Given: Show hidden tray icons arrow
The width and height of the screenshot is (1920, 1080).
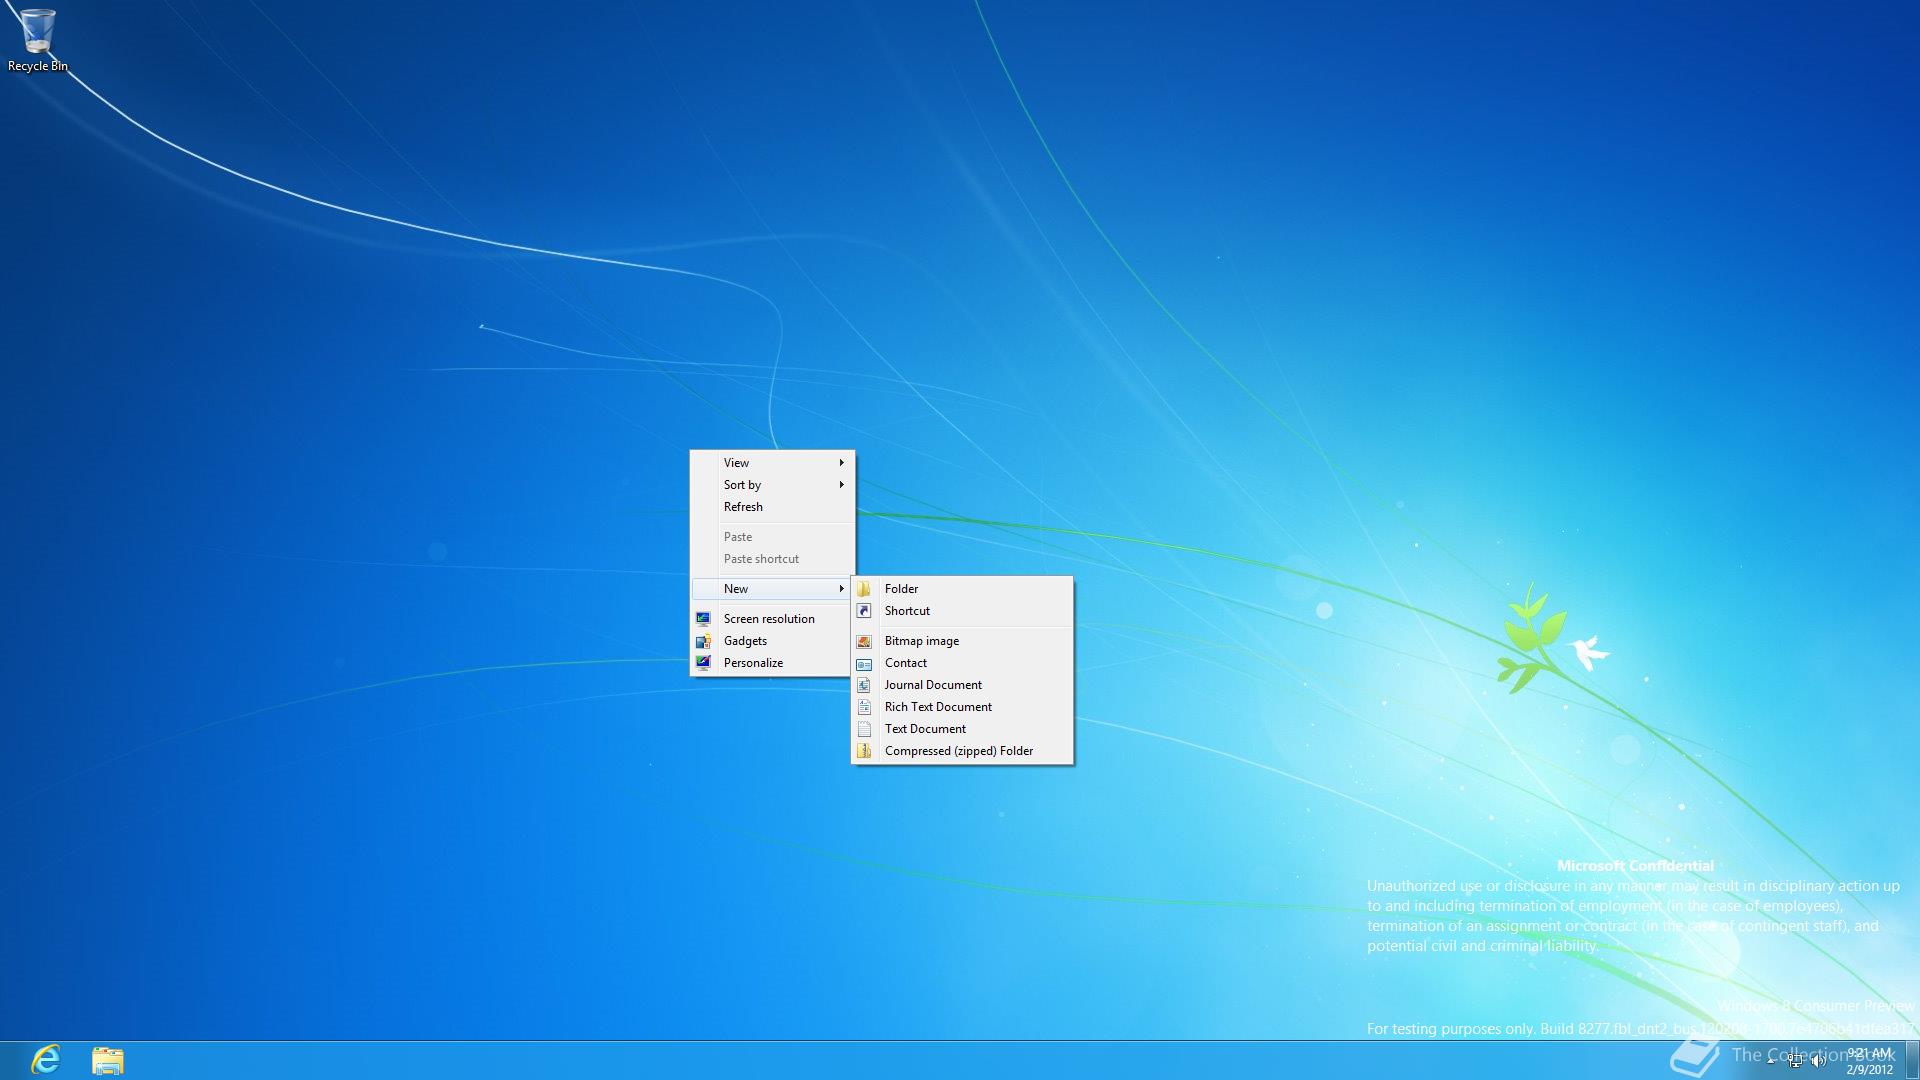Looking at the screenshot, I should 1771,1061.
